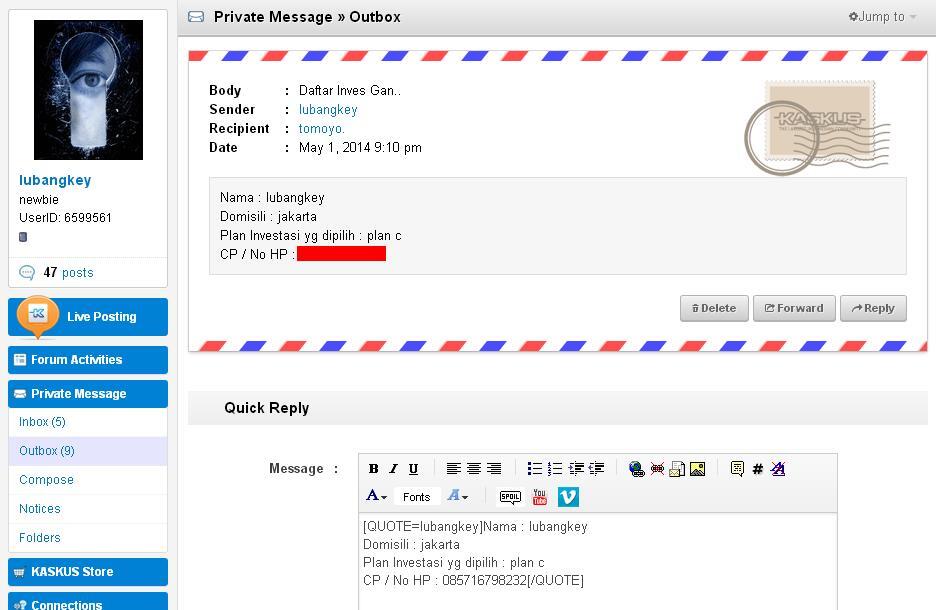
Task: Remove link with the unlink icon
Action: (657, 469)
